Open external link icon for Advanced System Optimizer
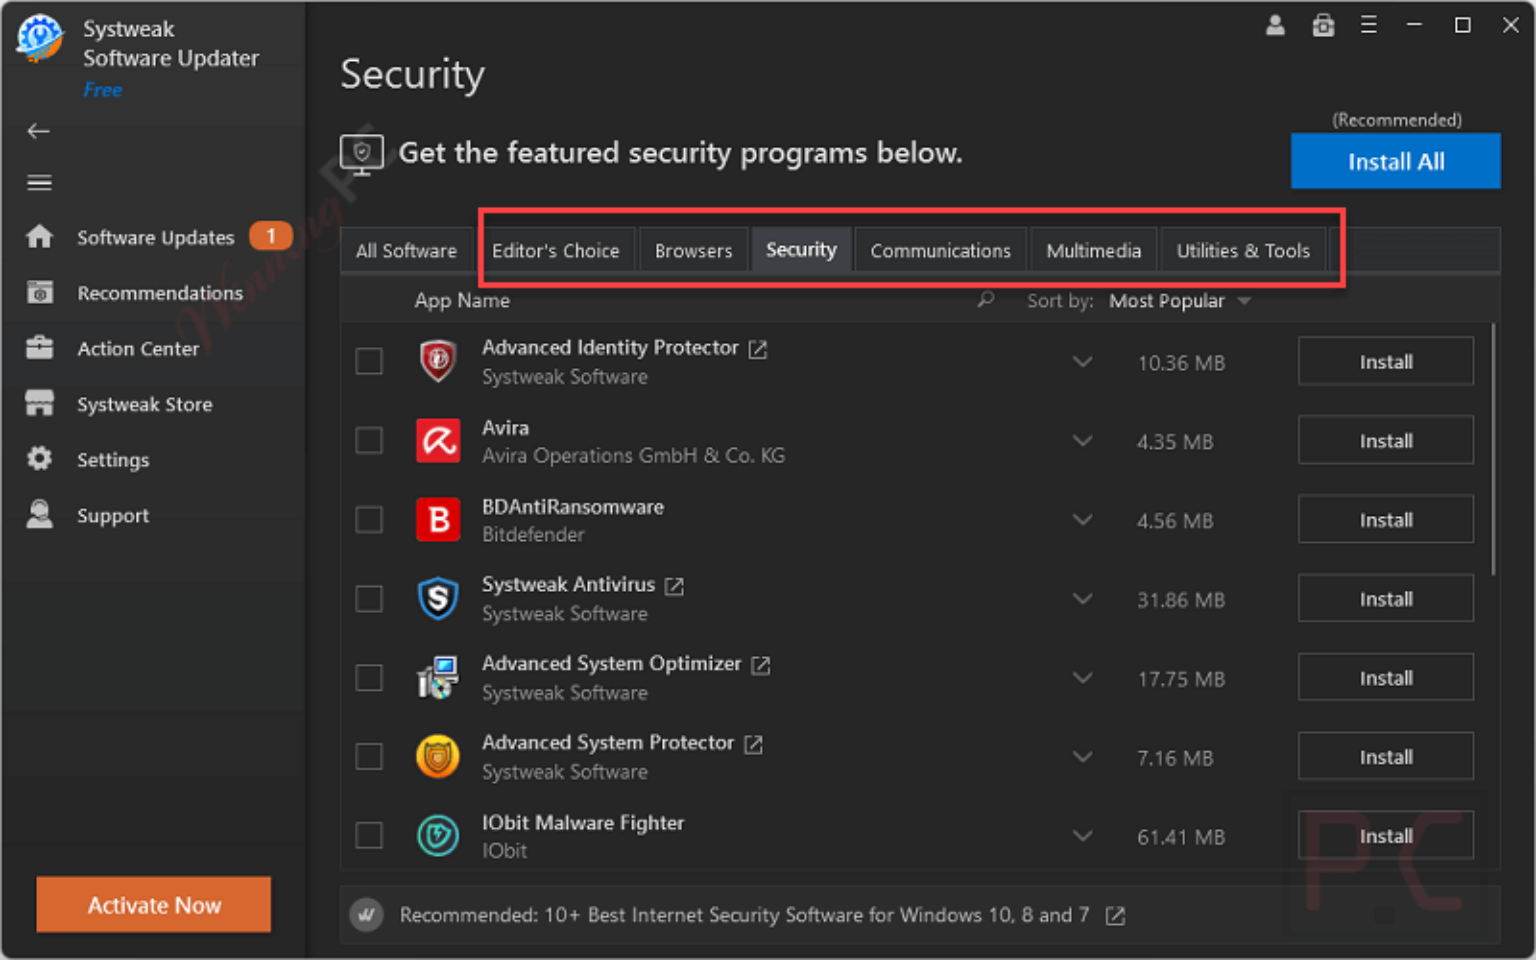1536x960 pixels. (x=761, y=665)
